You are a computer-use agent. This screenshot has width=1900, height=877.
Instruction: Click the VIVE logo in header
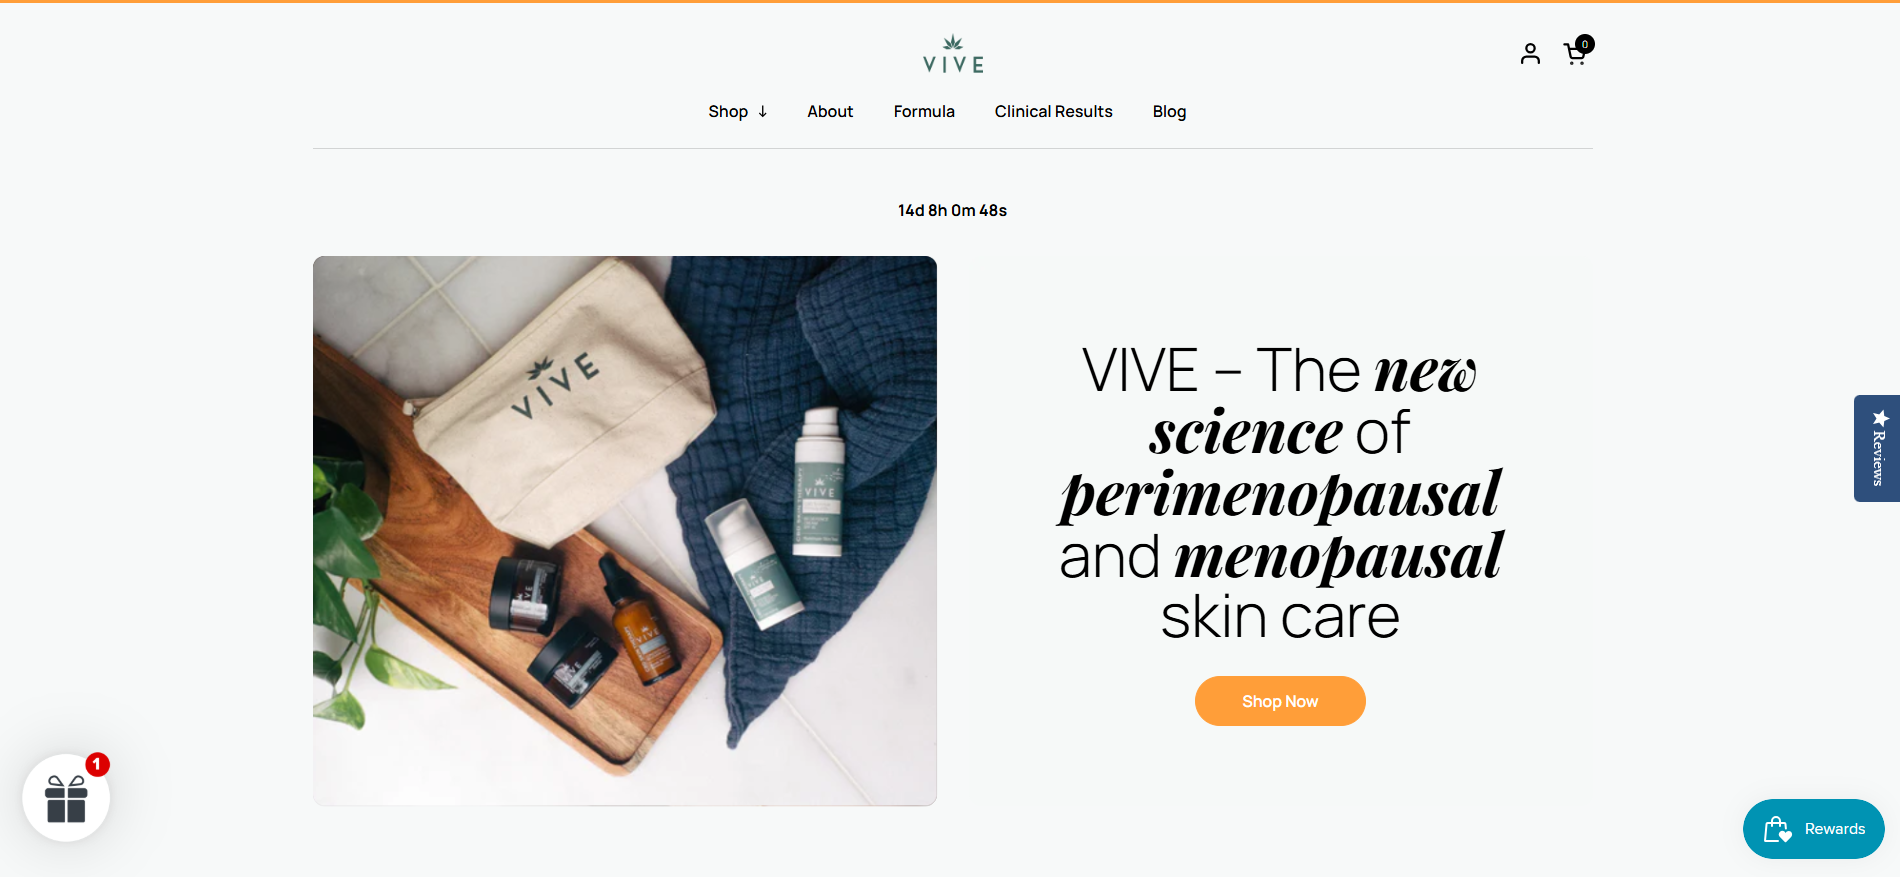click(x=953, y=54)
